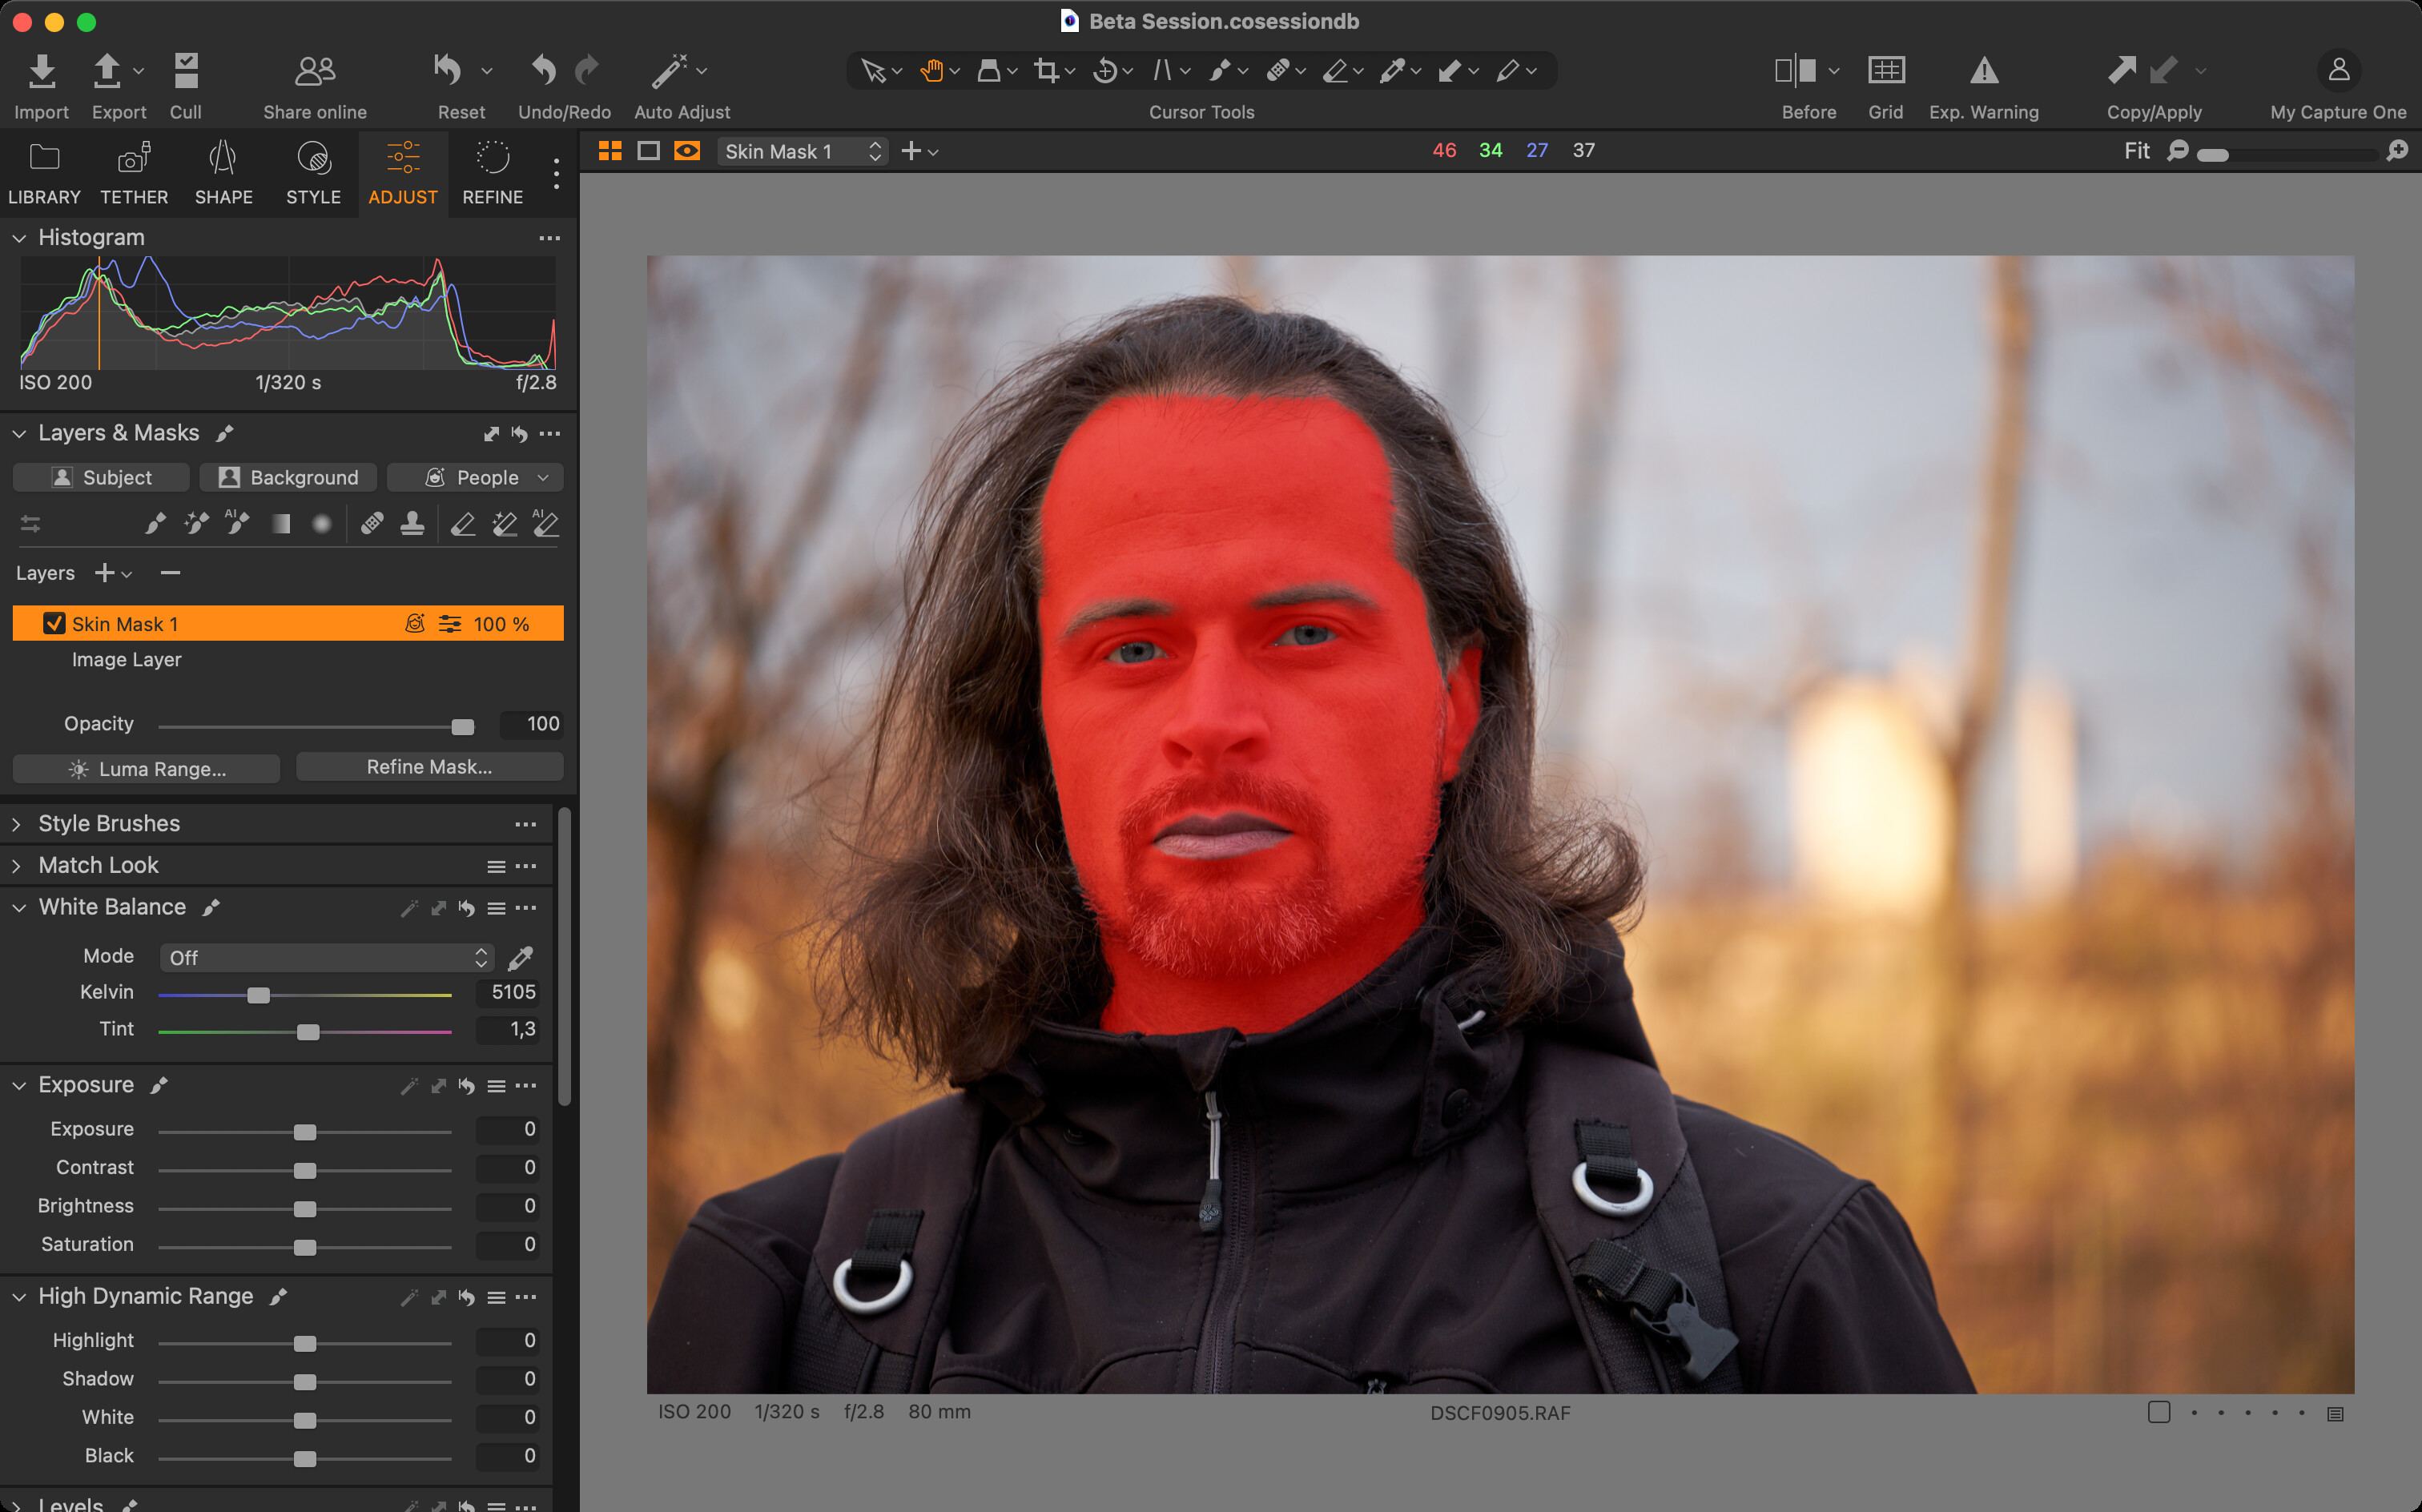Click the Cull icon
The height and width of the screenshot is (1512, 2422).
(186, 71)
